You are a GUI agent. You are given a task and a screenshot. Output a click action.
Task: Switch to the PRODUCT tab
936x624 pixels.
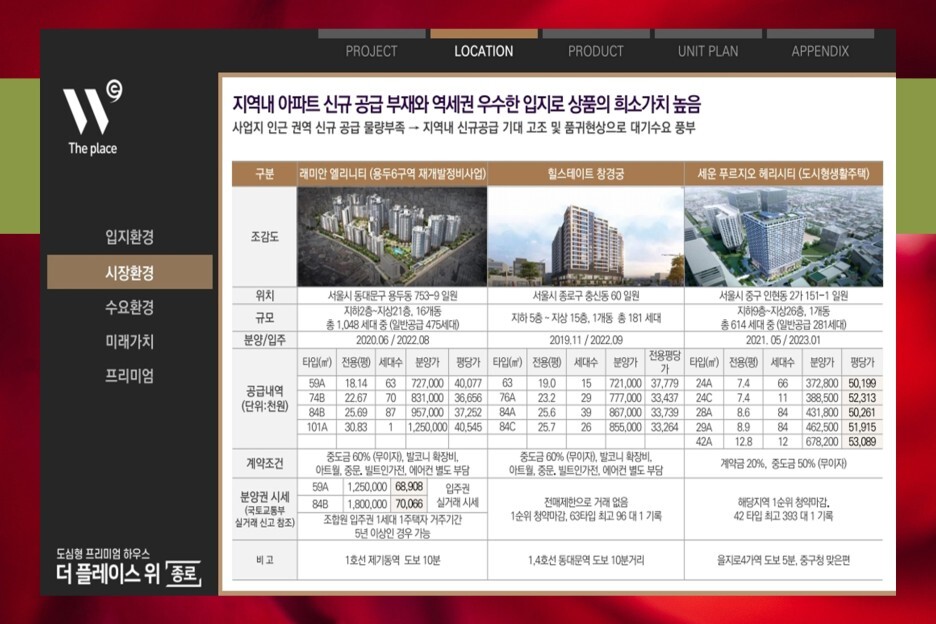coord(596,51)
